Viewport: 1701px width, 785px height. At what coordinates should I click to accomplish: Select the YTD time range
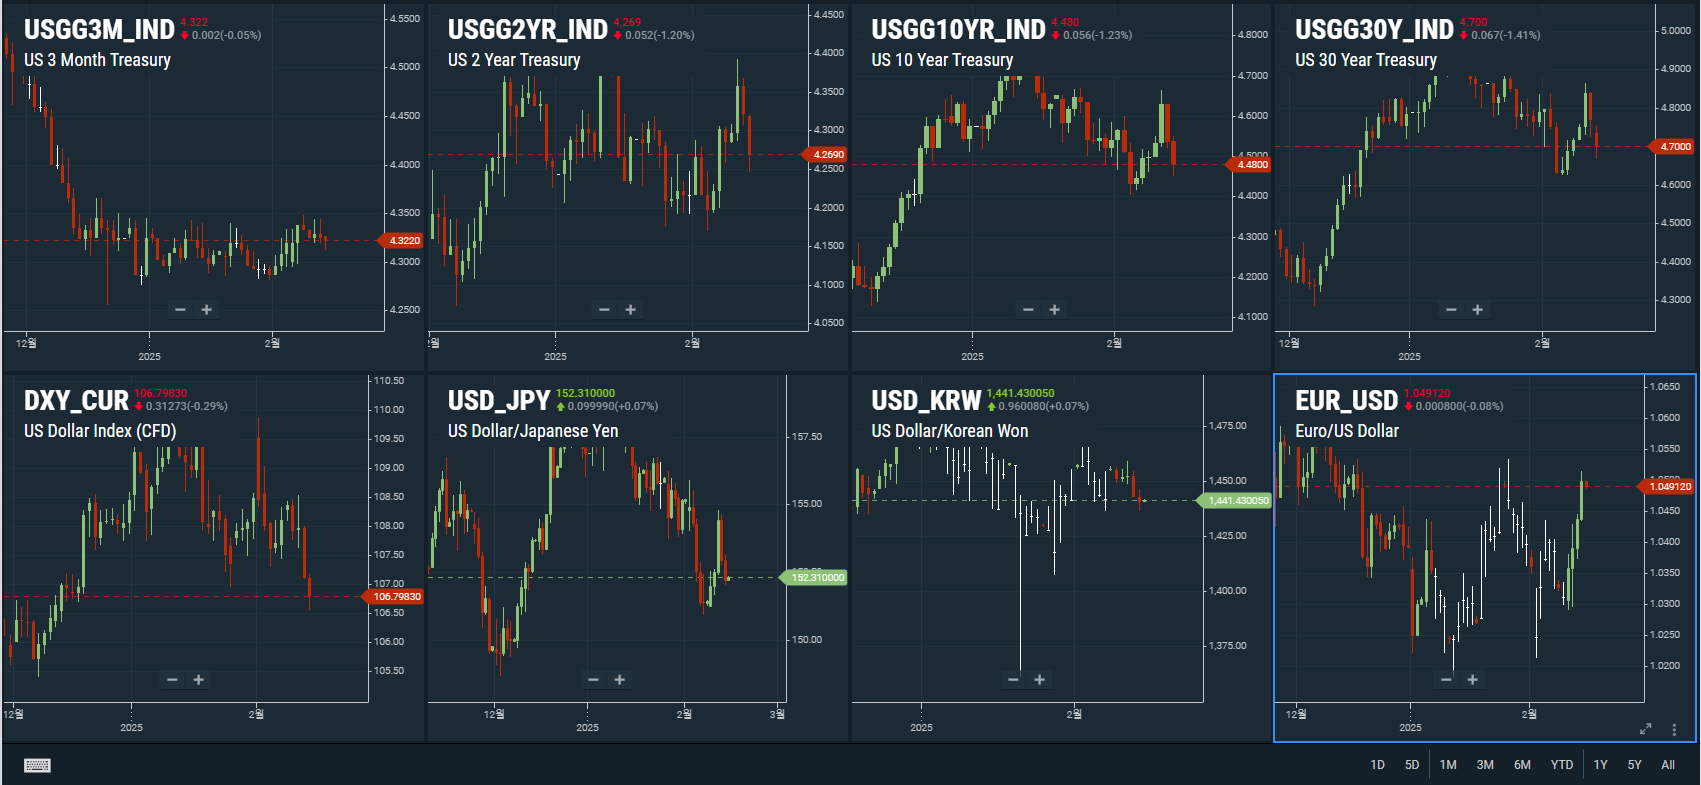1562,765
